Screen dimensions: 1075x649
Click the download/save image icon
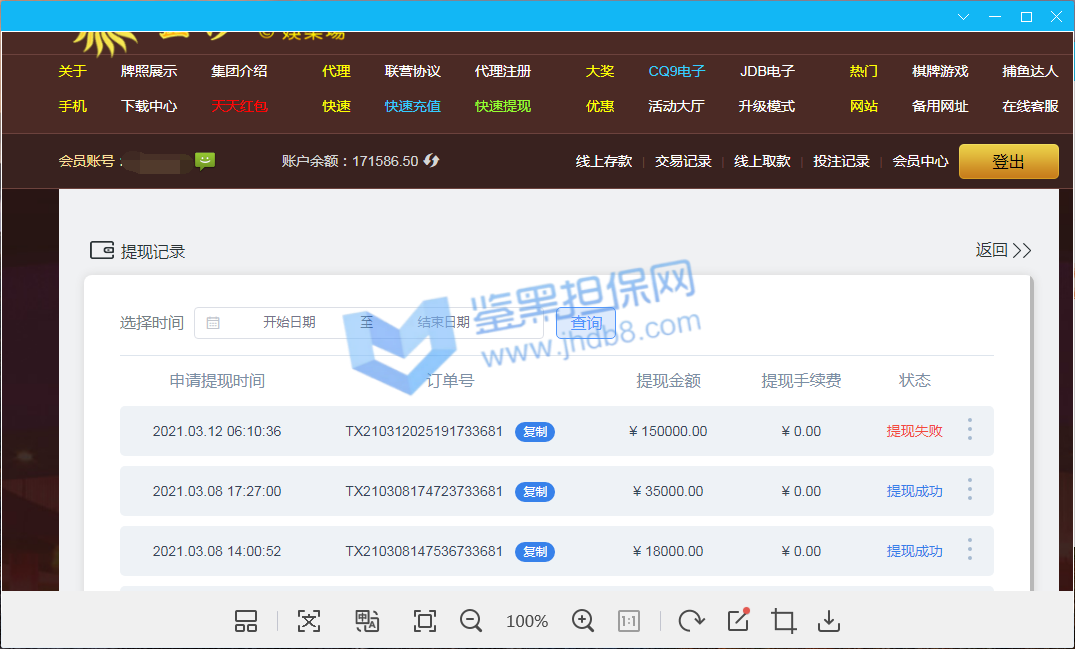(828, 621)
